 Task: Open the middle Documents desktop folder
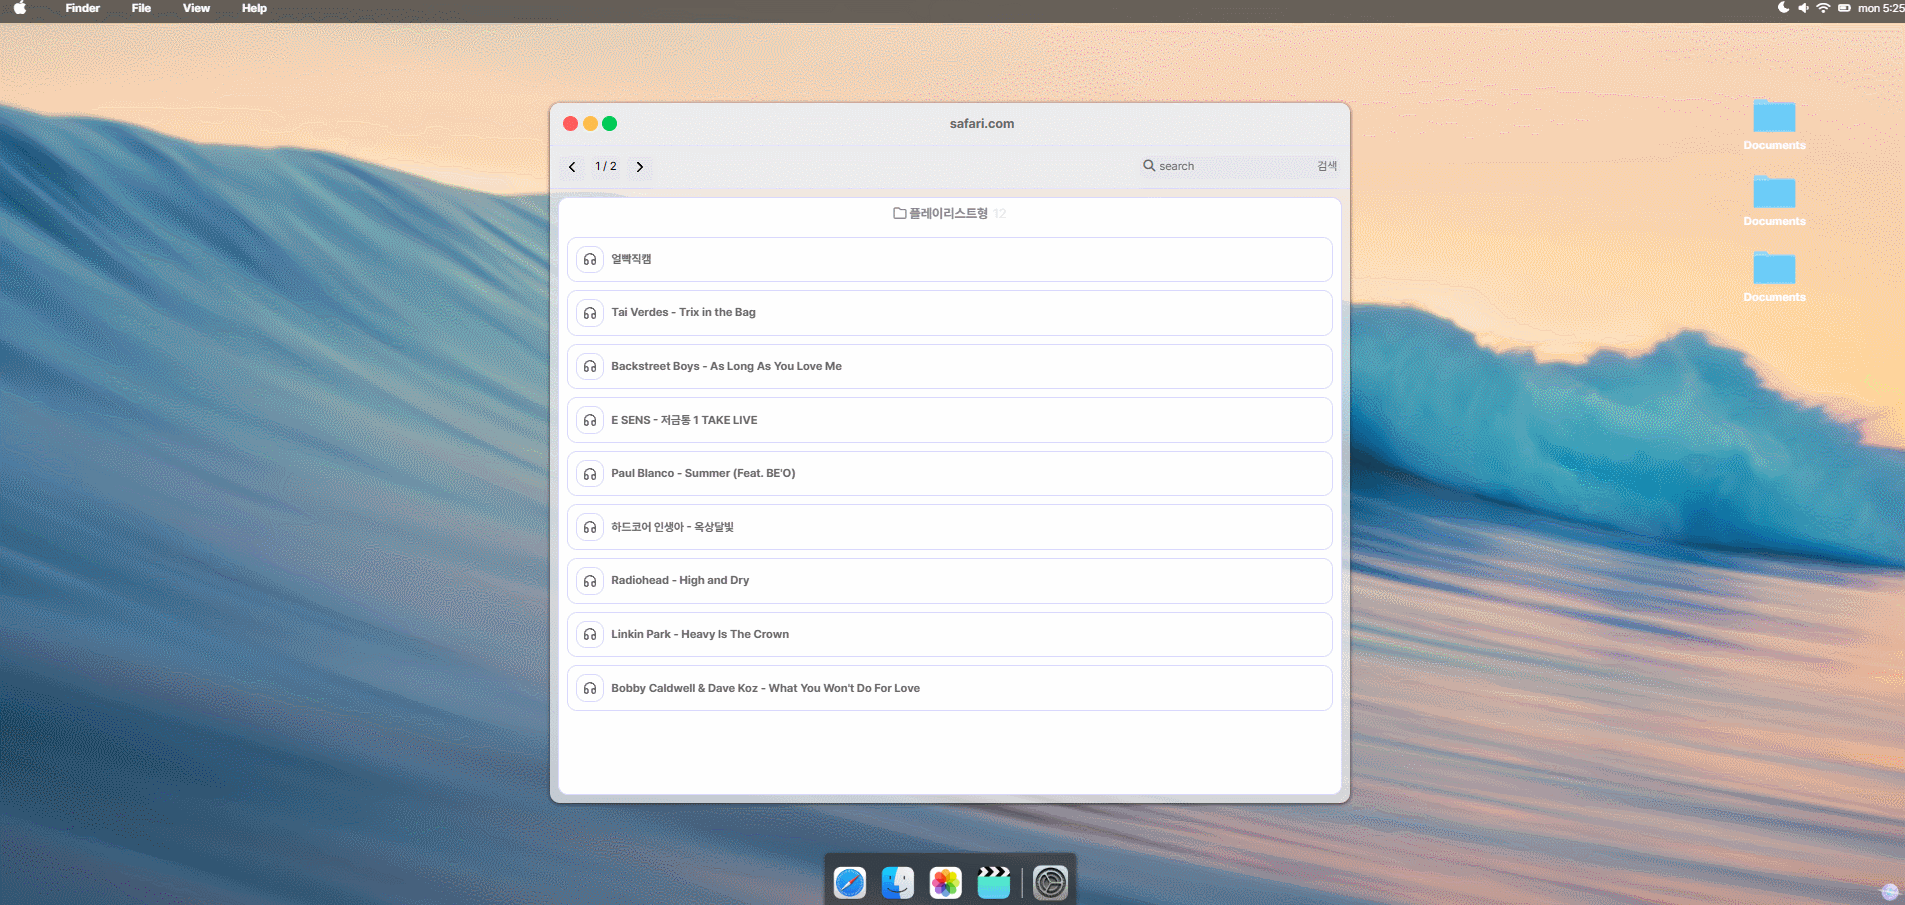pyautogui.click(x=1774, y=200)
